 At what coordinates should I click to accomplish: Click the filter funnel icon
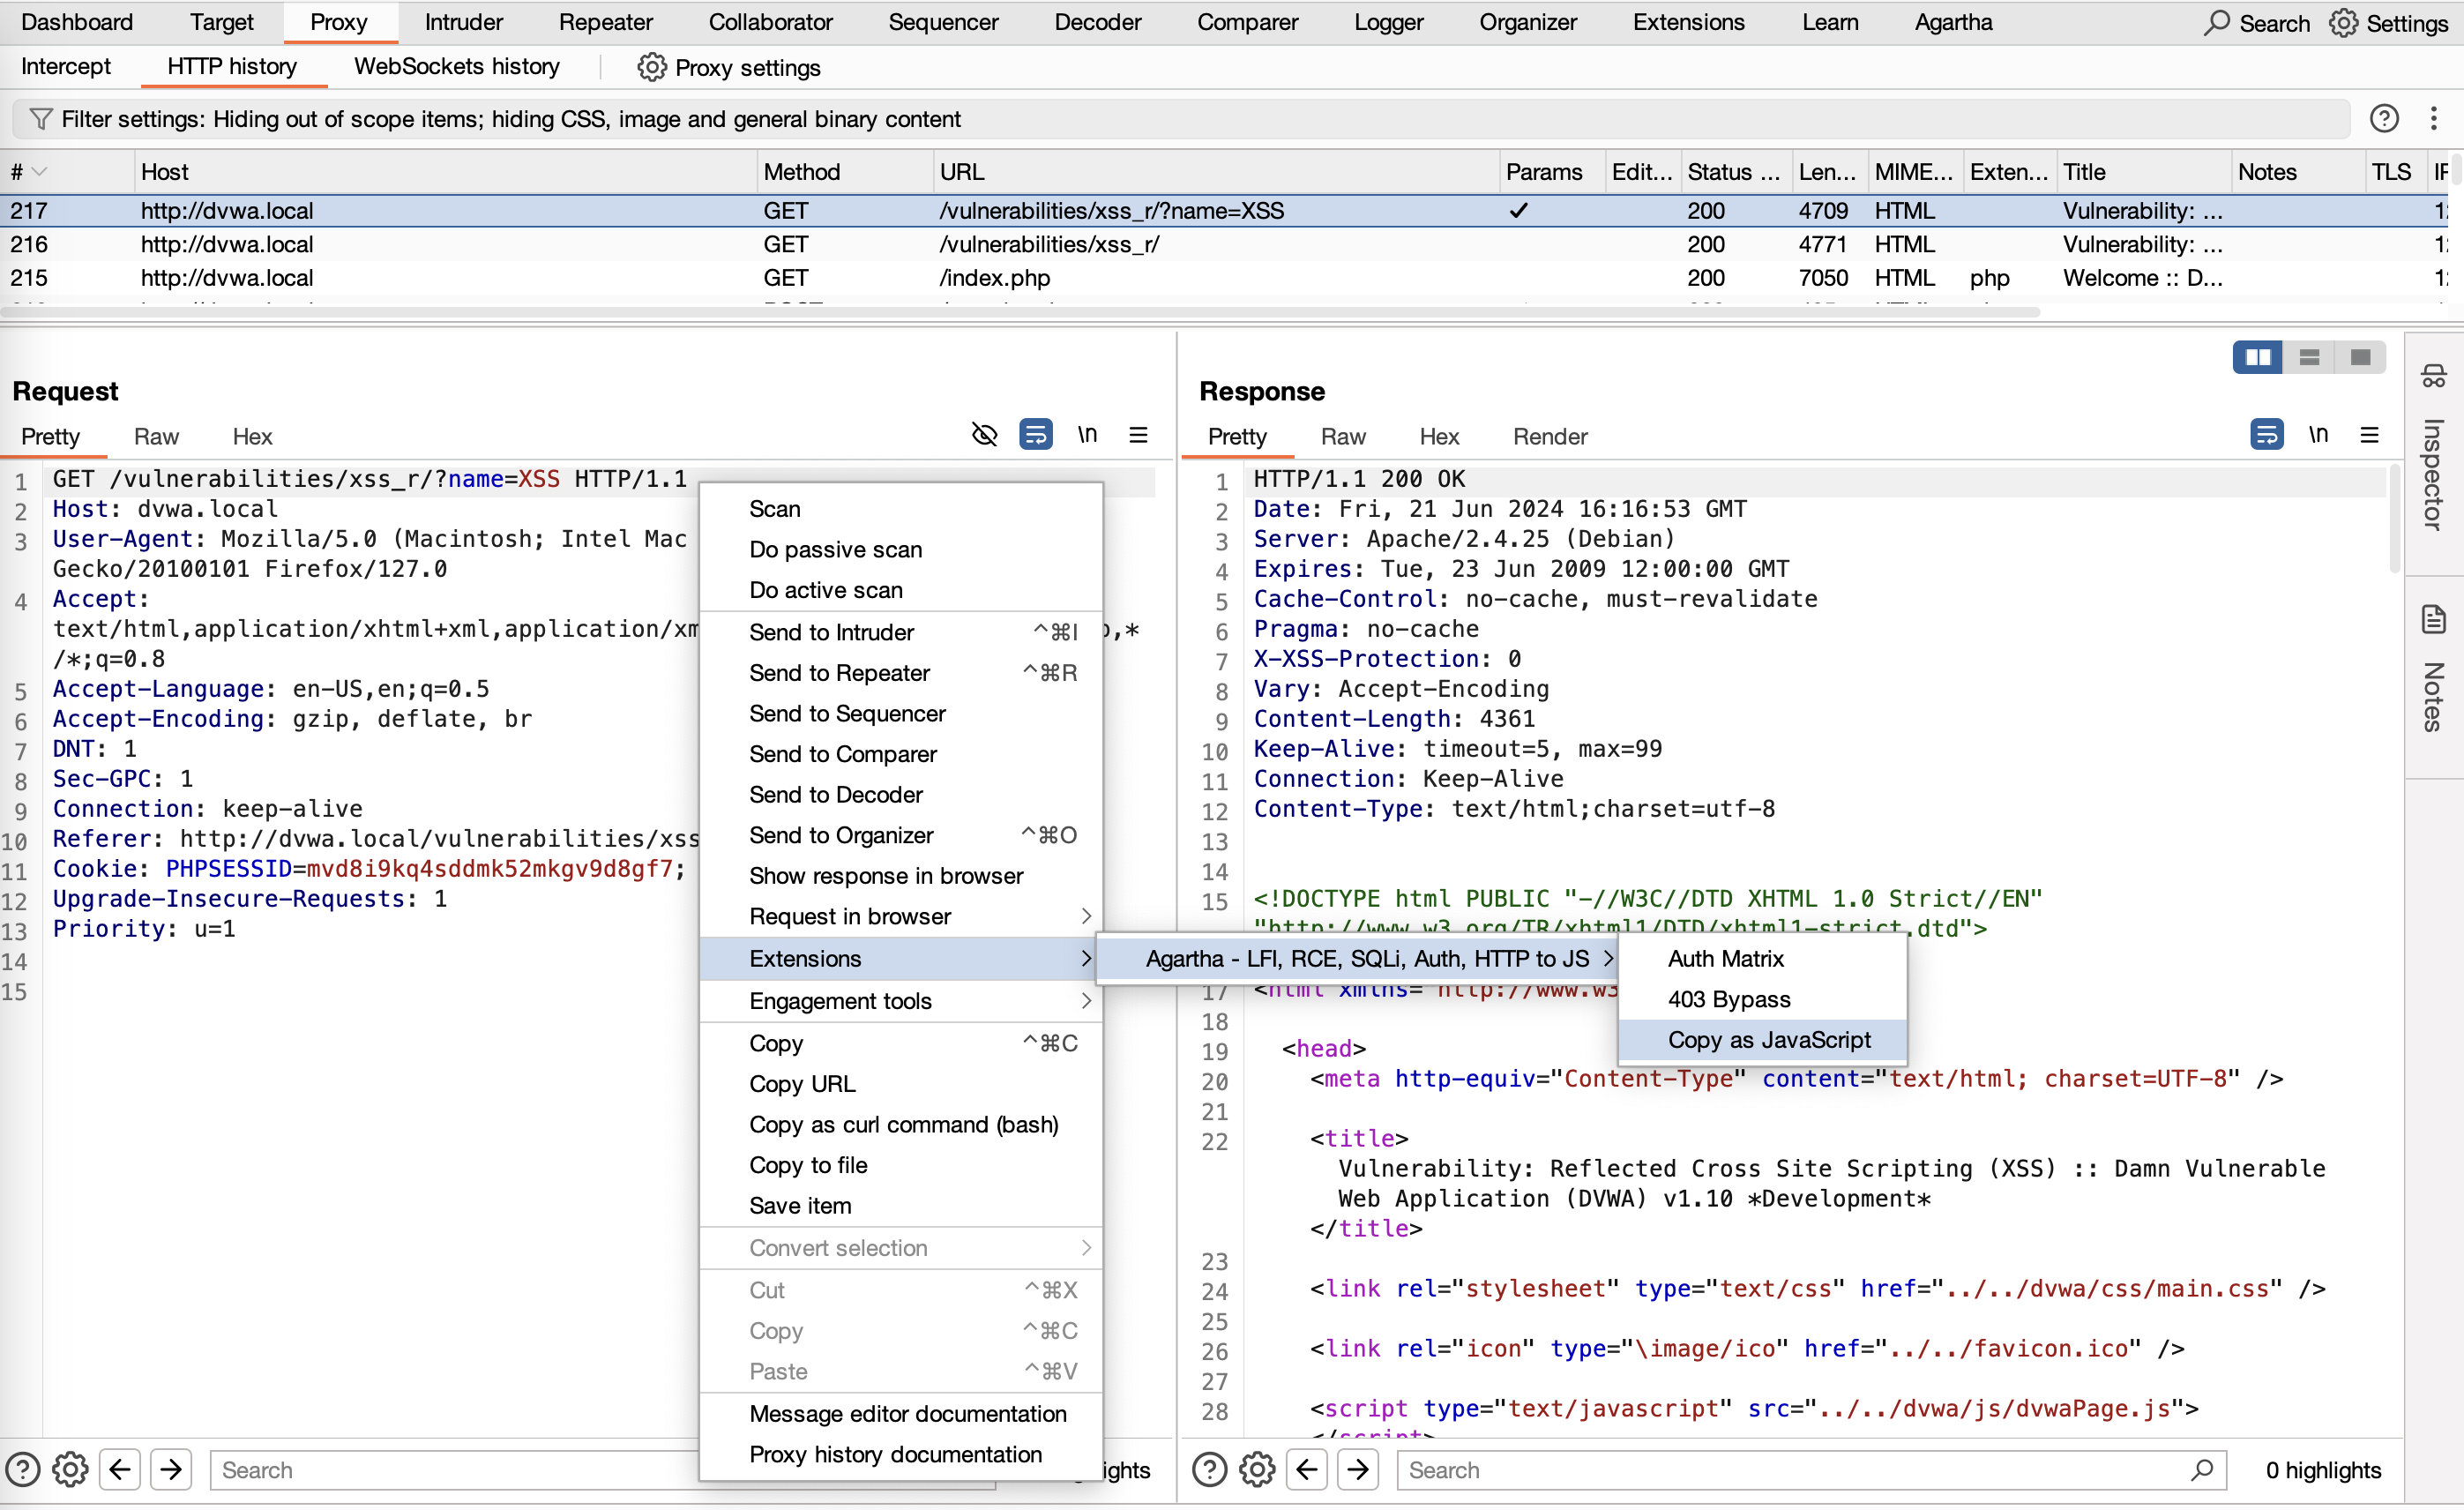(41, 119)
